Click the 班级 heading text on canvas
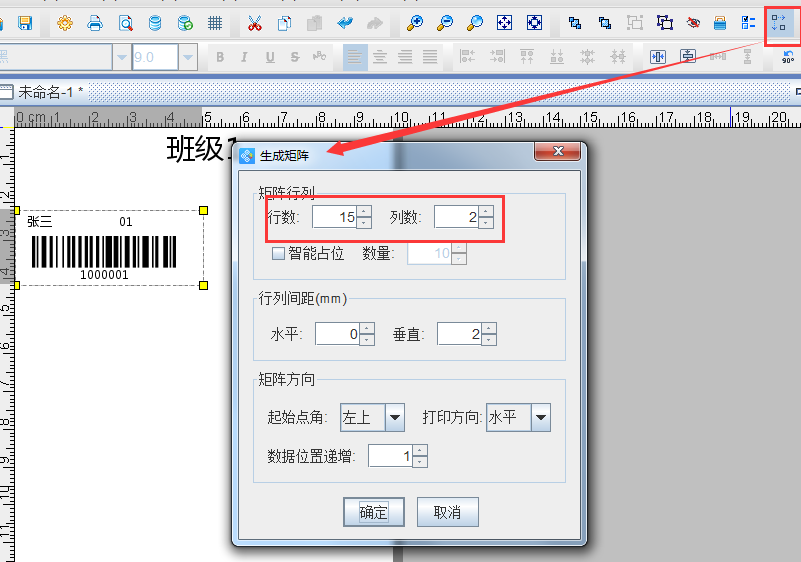 coord(202,149)
